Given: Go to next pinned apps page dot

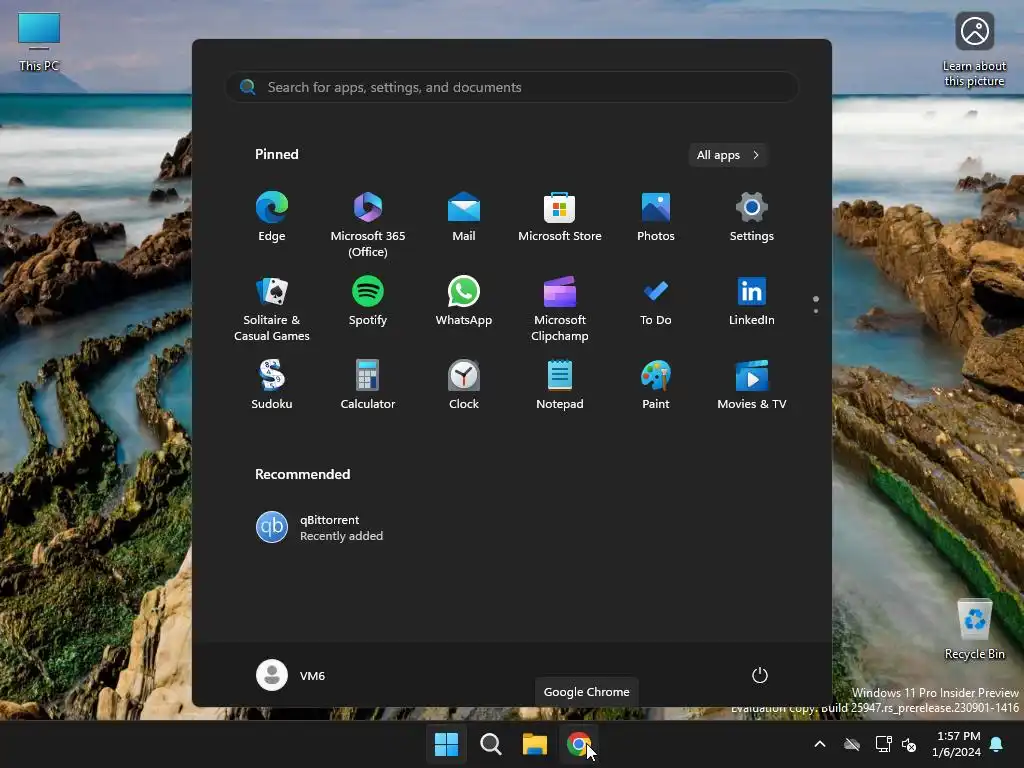Looking at the screenshot, I should tap(816, 311).
